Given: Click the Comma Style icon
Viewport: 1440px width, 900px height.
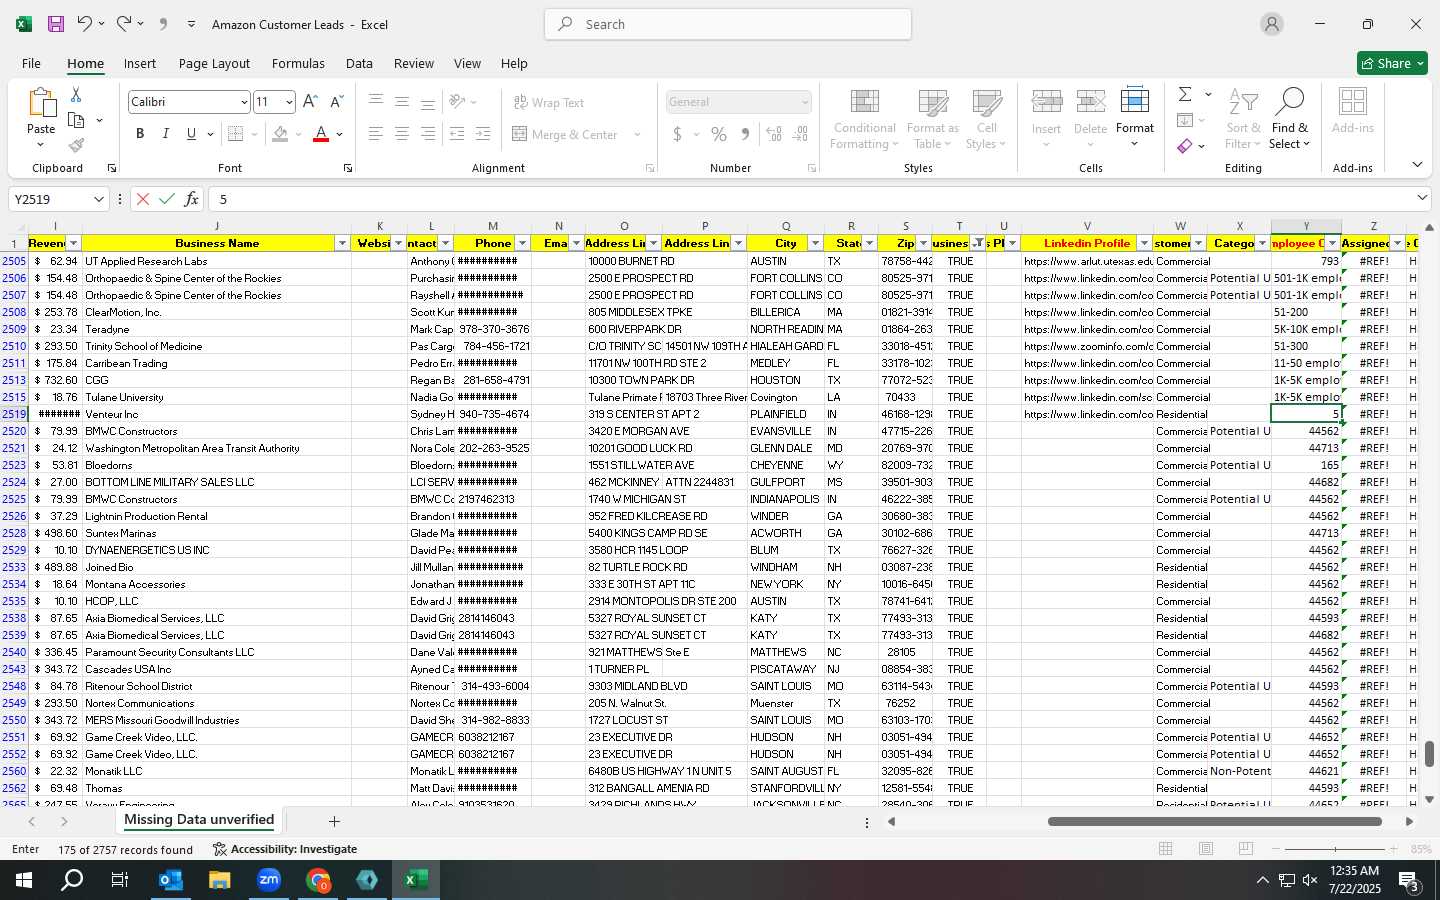Looking at the screenshot, I should click(x=745, y=134).
